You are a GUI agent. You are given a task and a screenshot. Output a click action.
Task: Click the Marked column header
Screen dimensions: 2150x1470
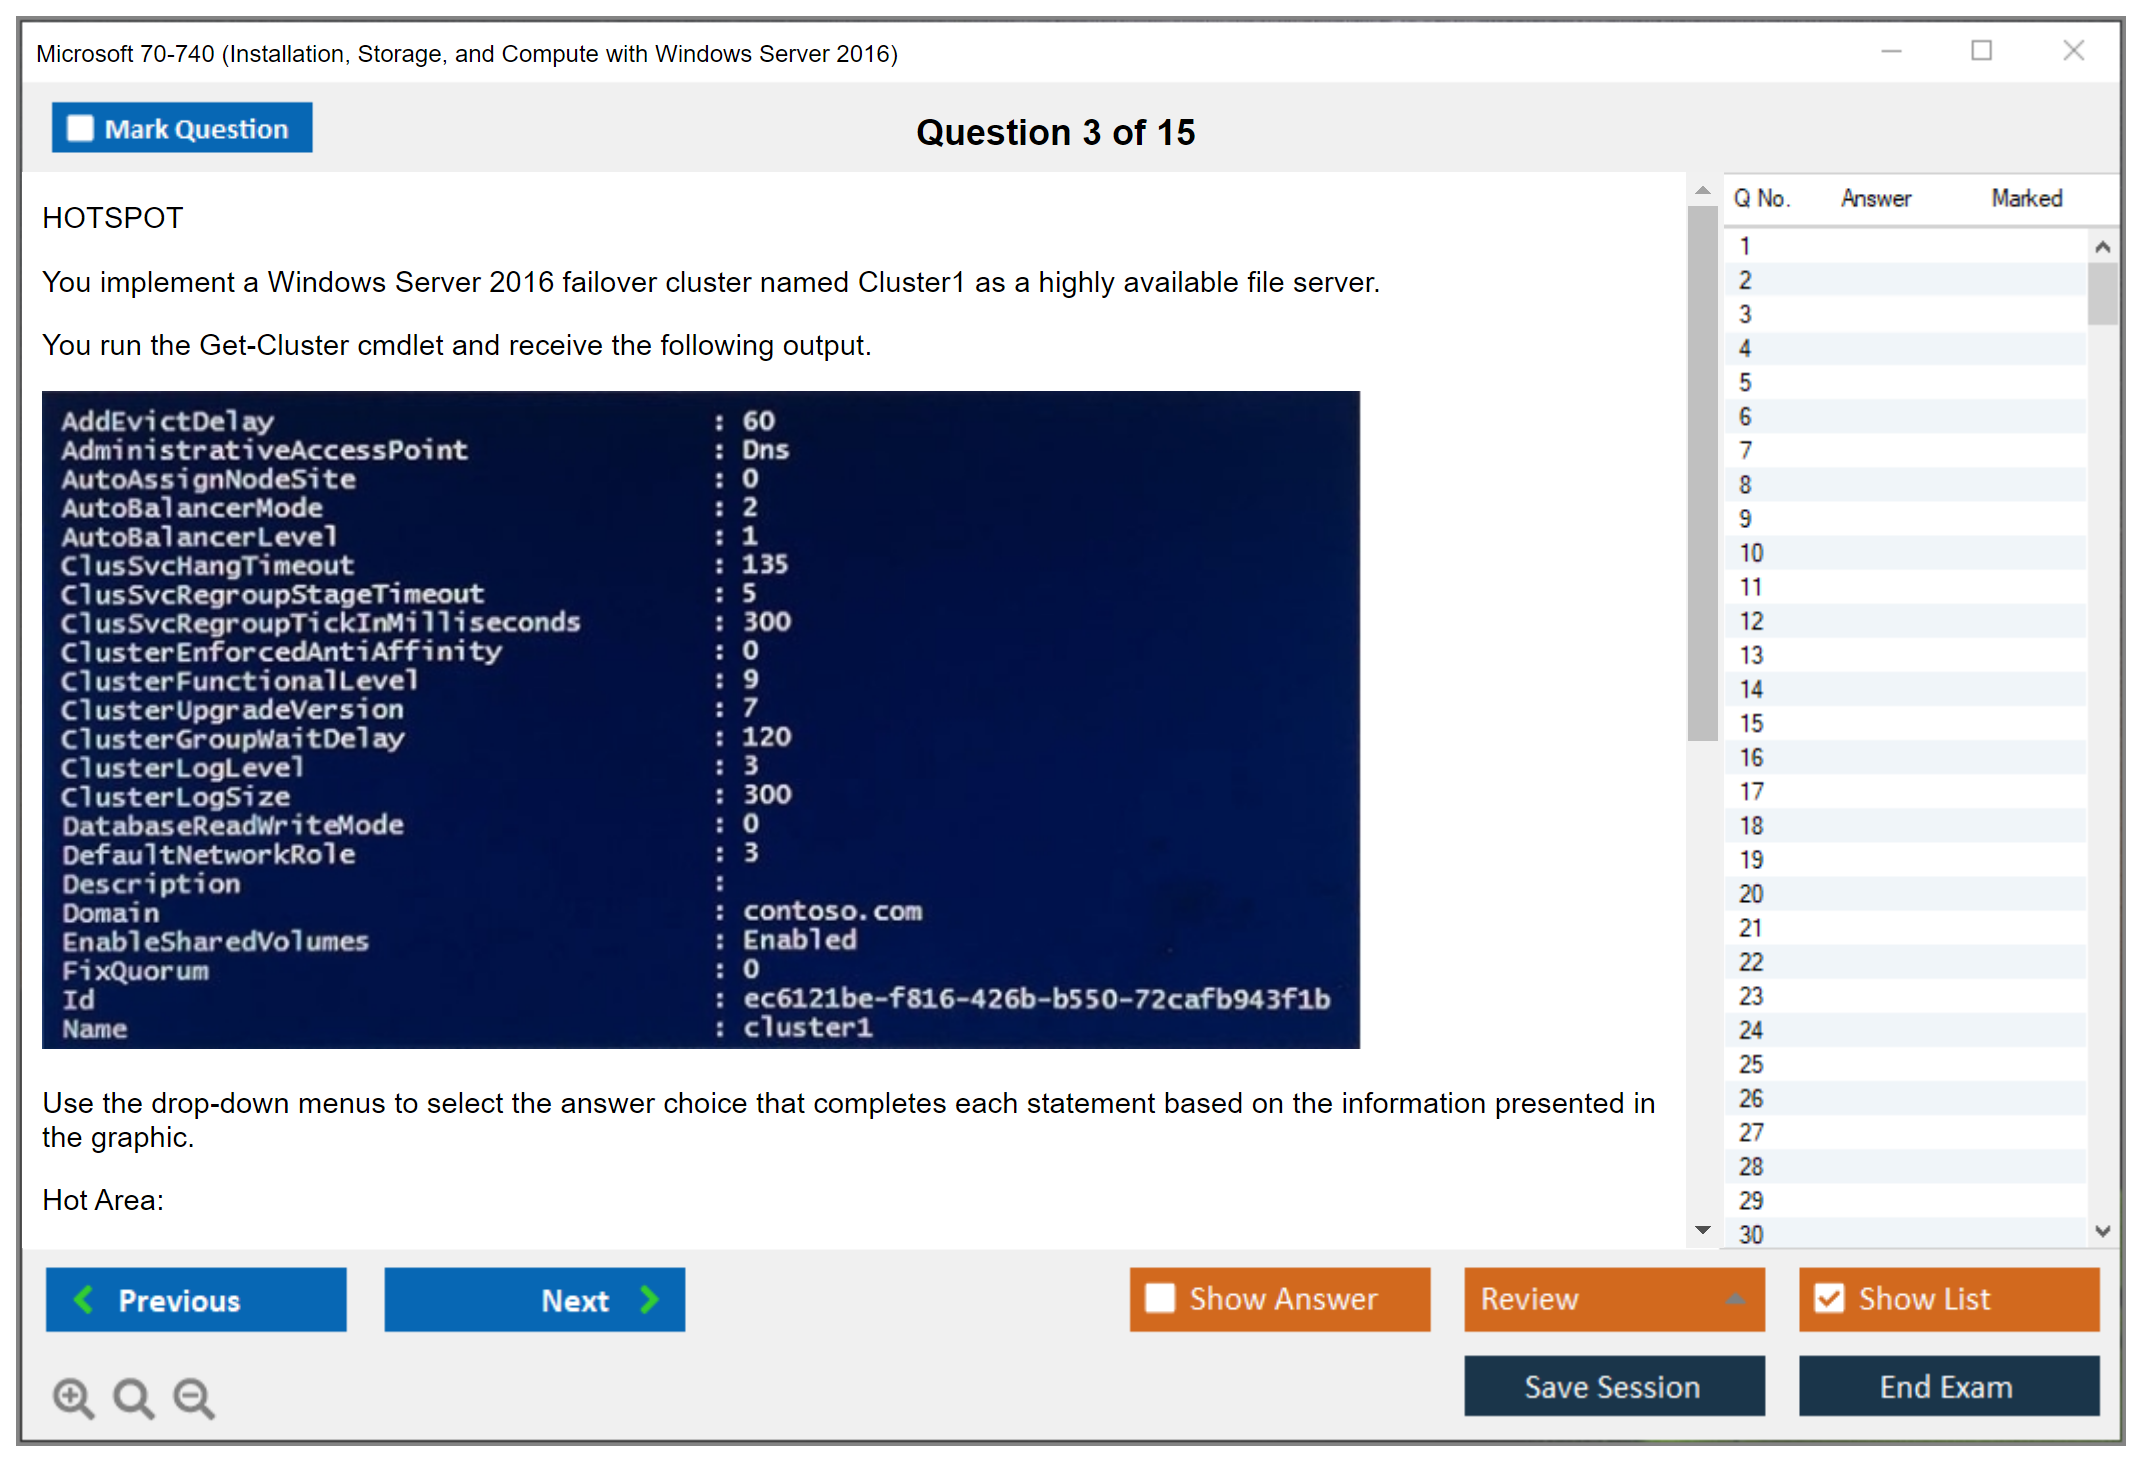(2026, 198)
